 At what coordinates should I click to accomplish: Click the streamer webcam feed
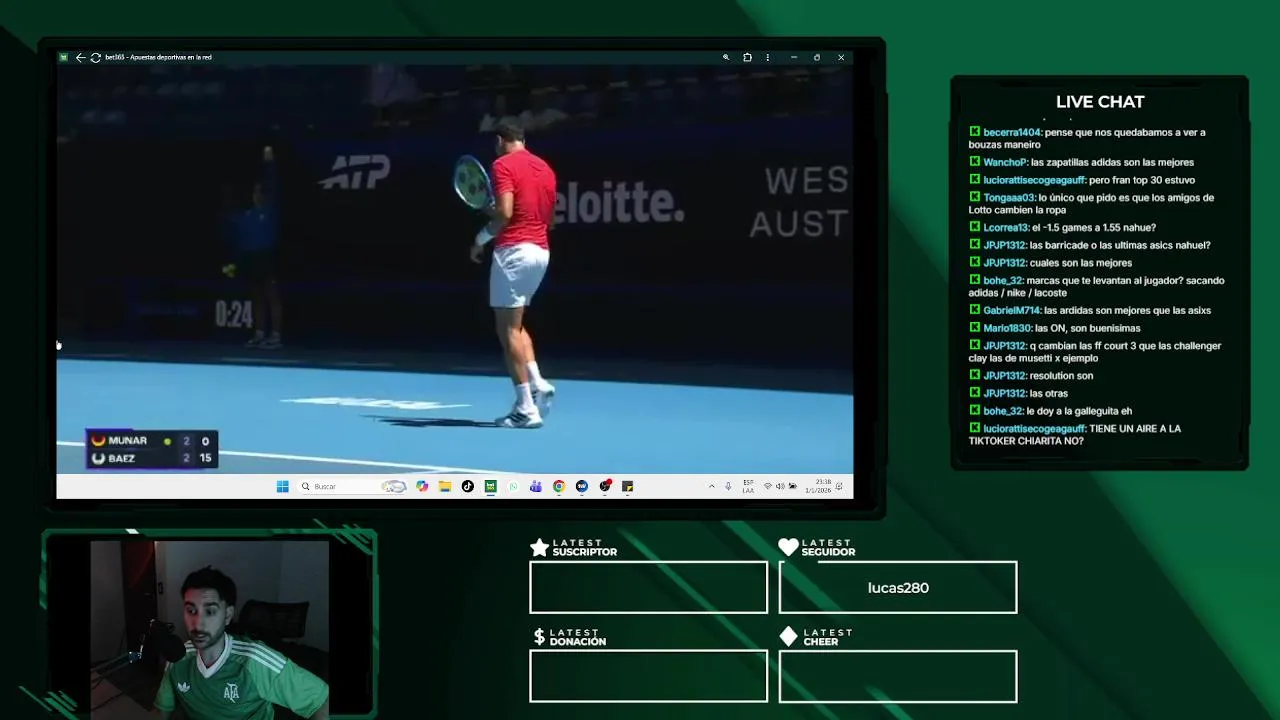coord(209,628)
